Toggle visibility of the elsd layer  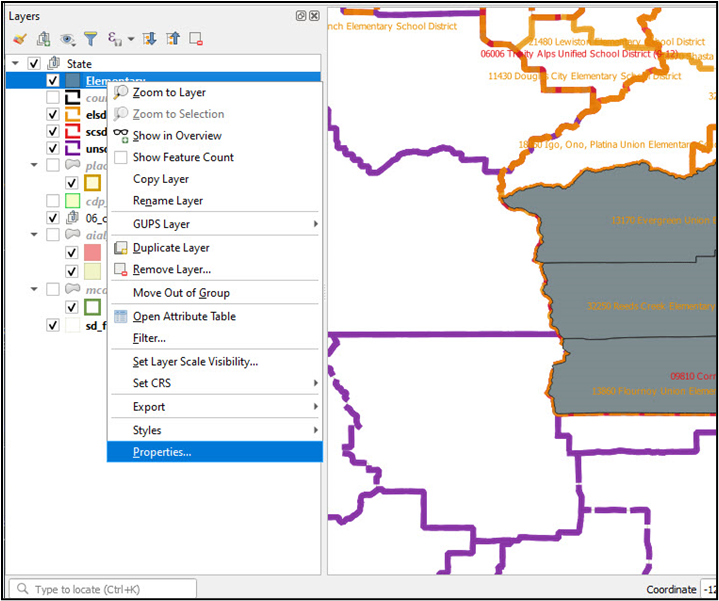(53, 115)
